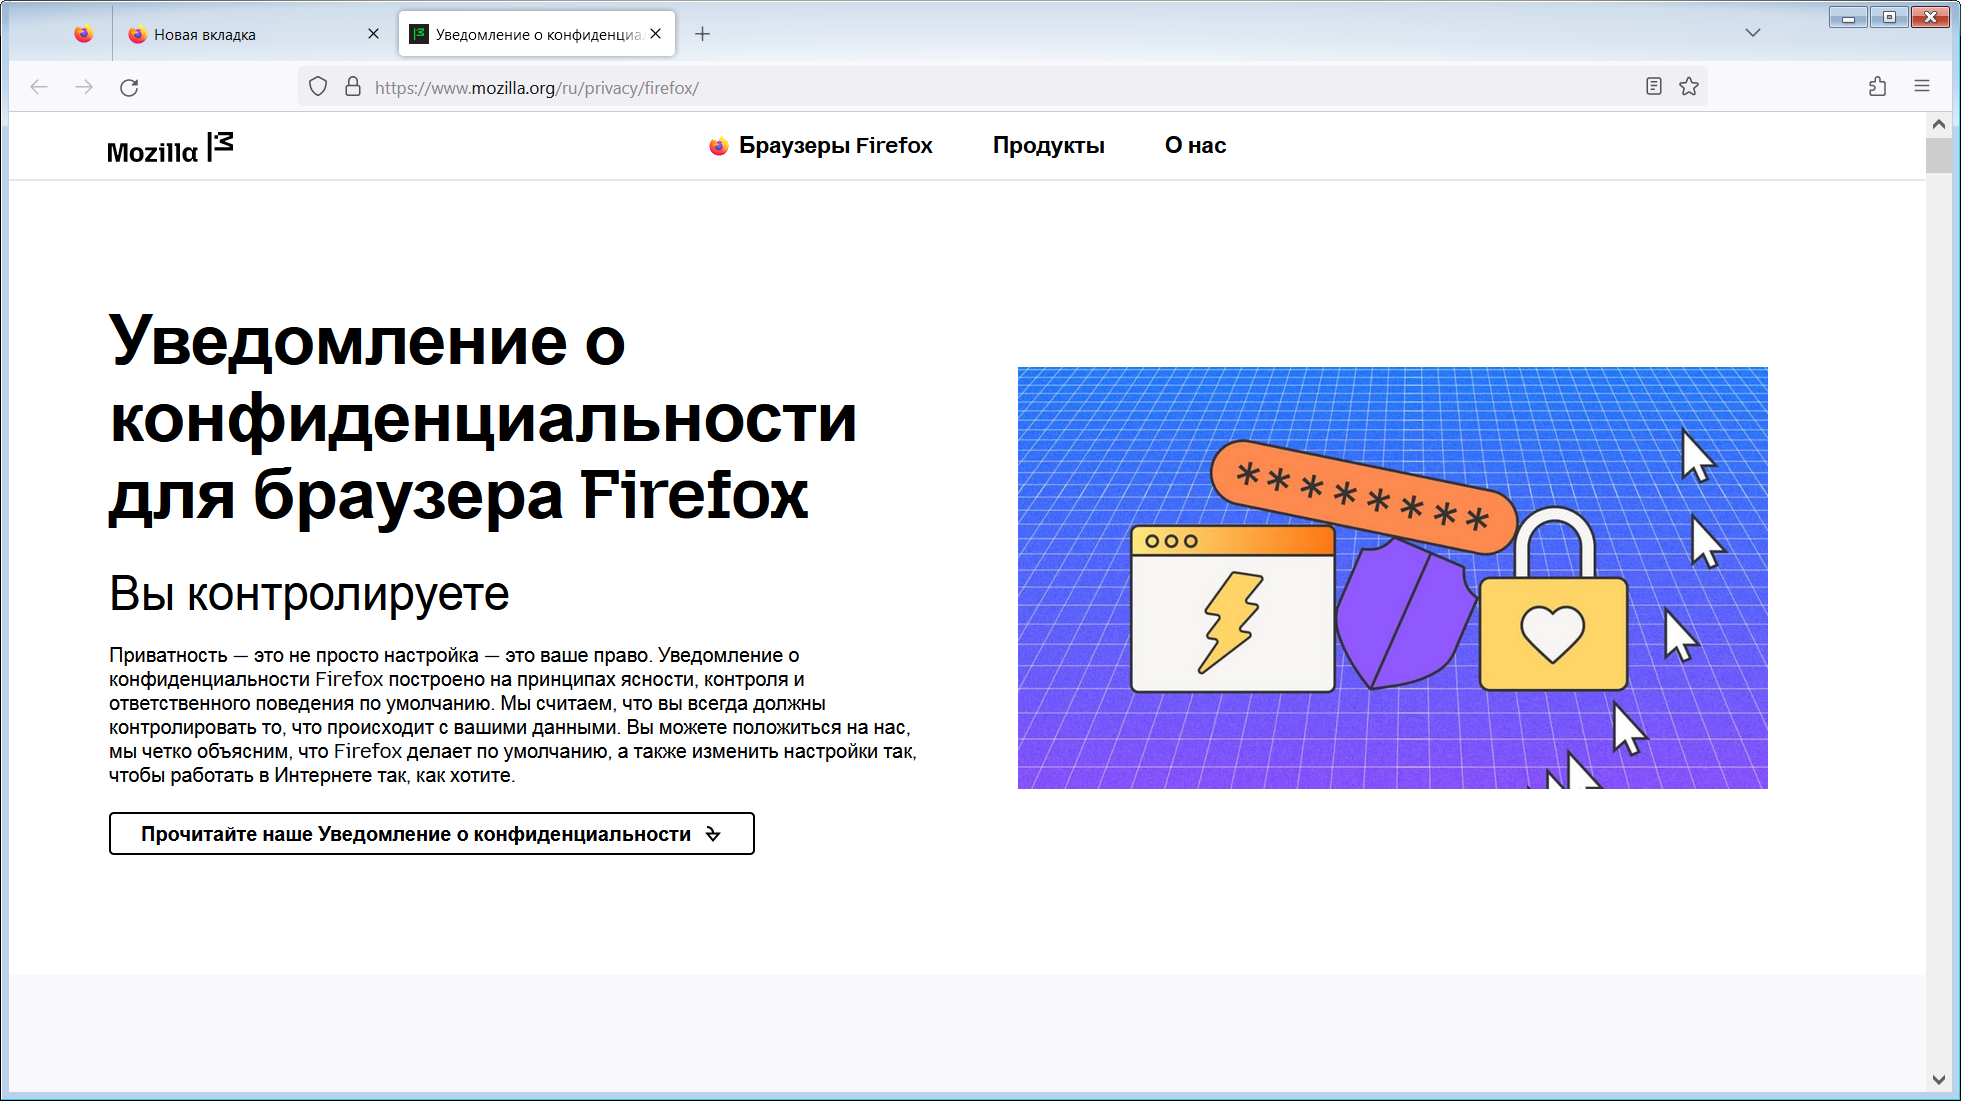This screenshot has width=1961, height=1101.
Task: Bookmark this page with star icon
Action: click(1689, 87)
